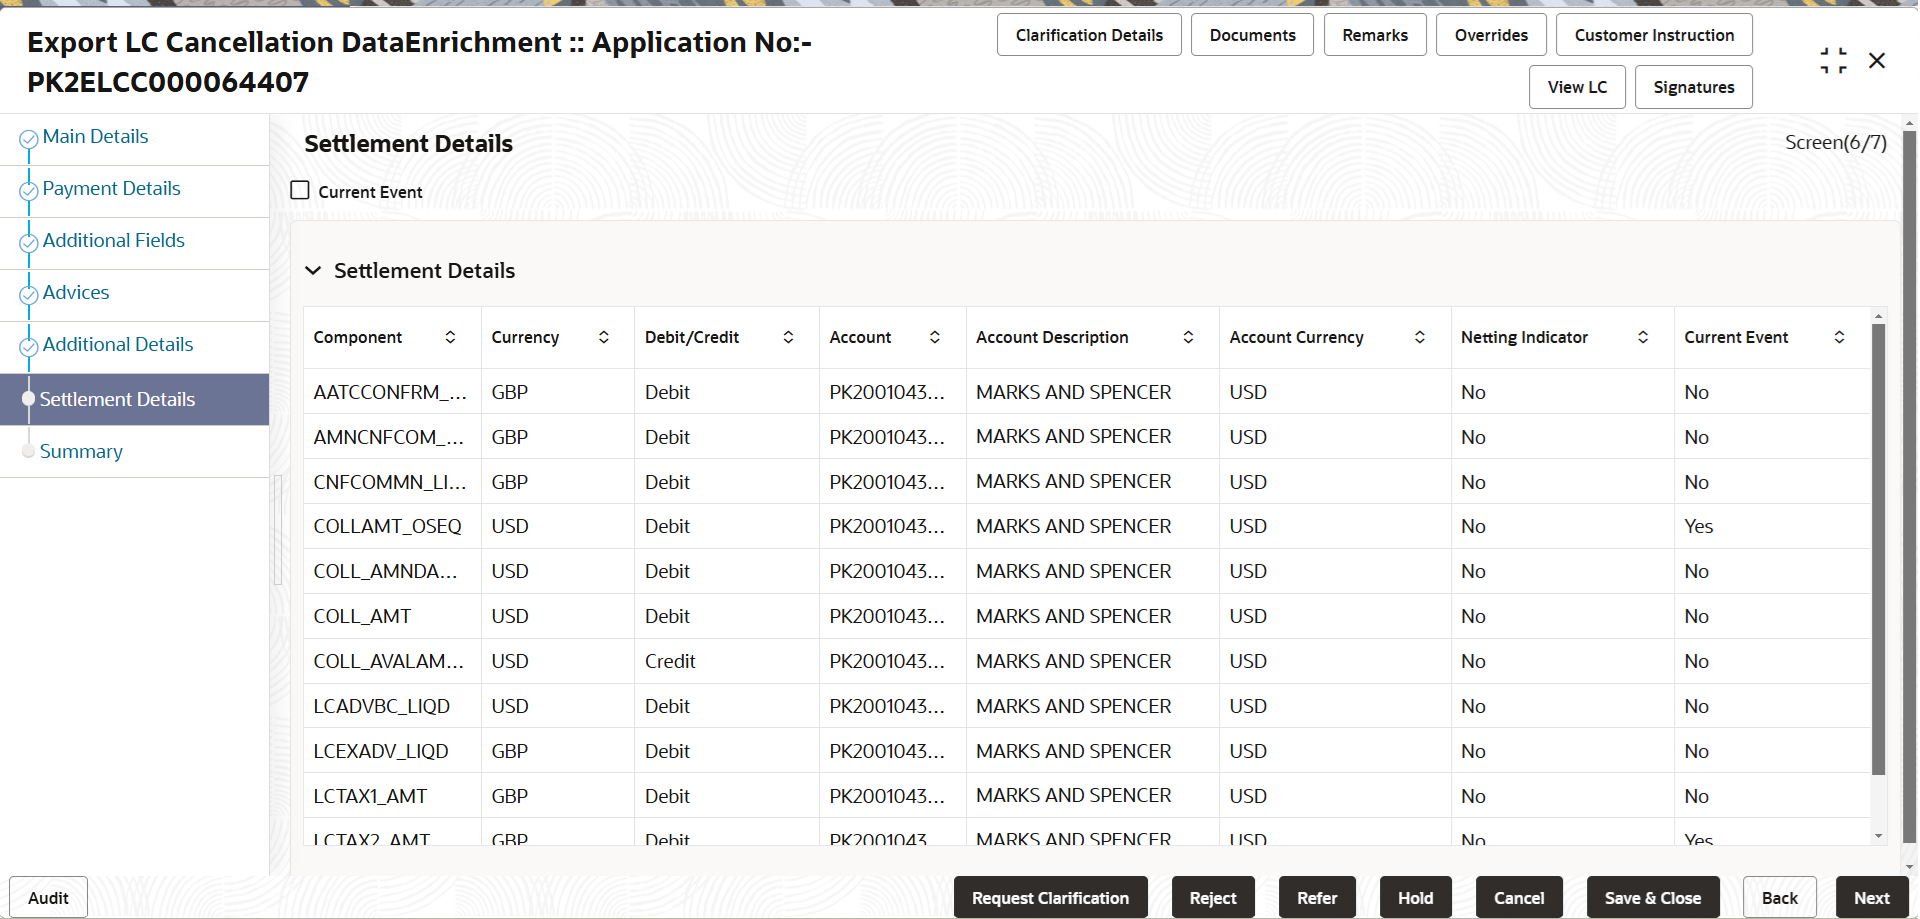Open the Customer Instruction panel
This screenshot has width=1920, height=919.
(x=1654, y=35)
